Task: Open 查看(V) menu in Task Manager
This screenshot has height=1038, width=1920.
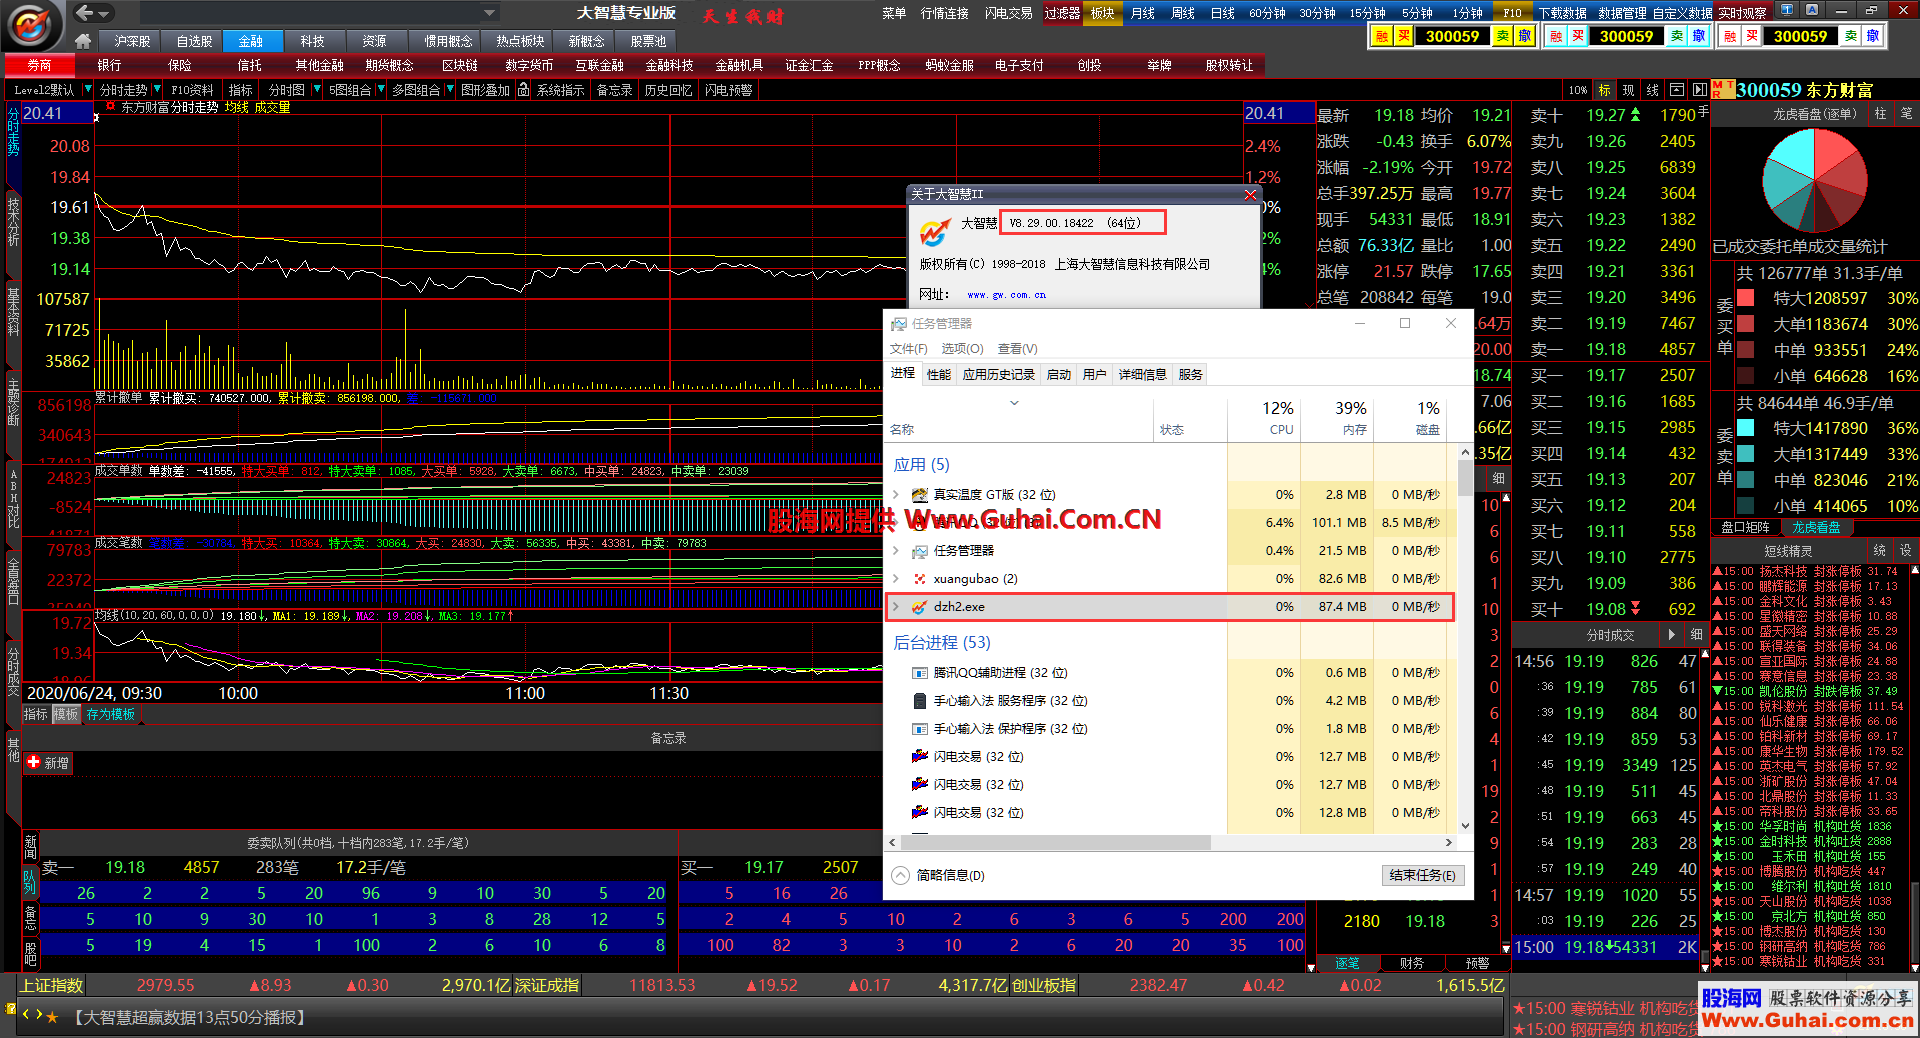Action: 1017,349
